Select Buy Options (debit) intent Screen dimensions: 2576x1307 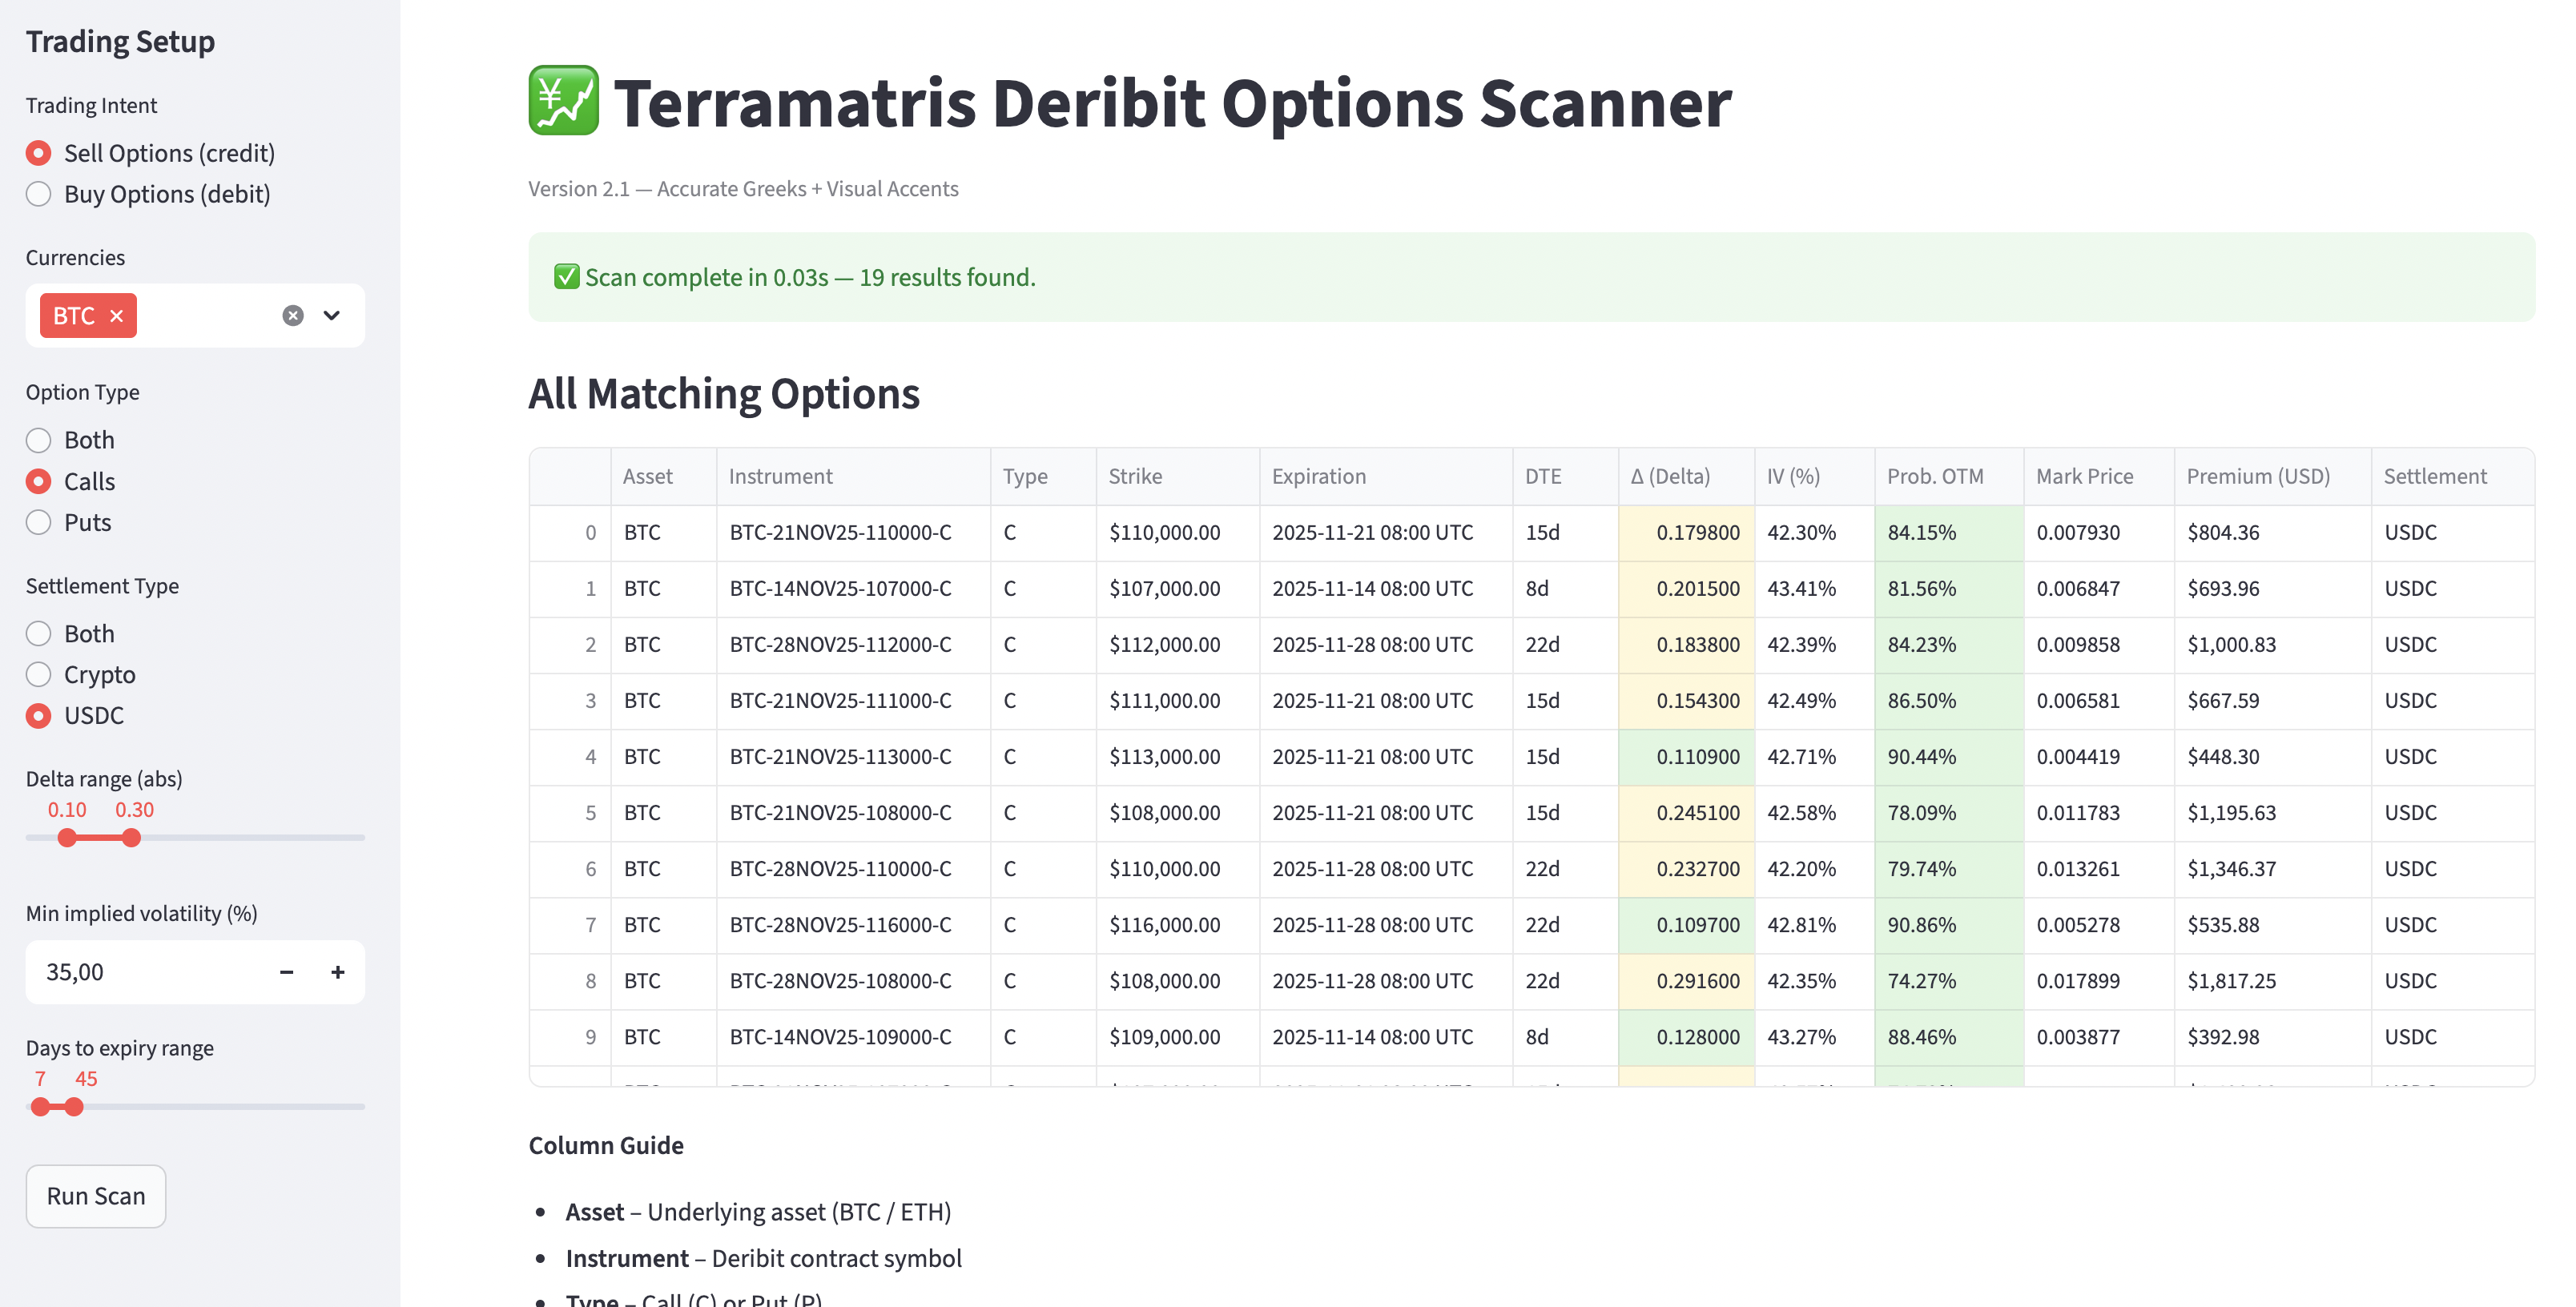39,194
